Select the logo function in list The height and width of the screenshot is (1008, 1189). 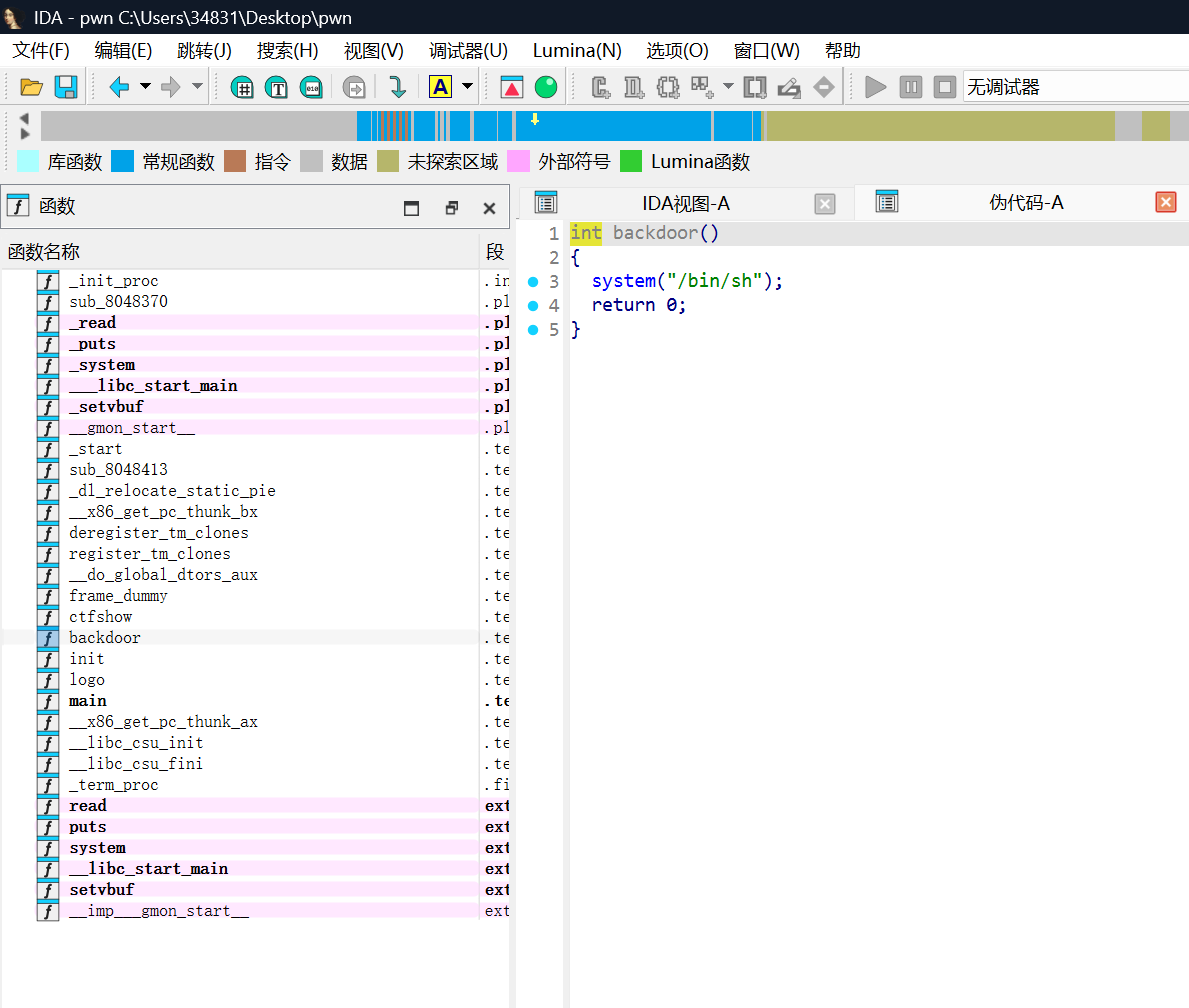tap(256, 680)
